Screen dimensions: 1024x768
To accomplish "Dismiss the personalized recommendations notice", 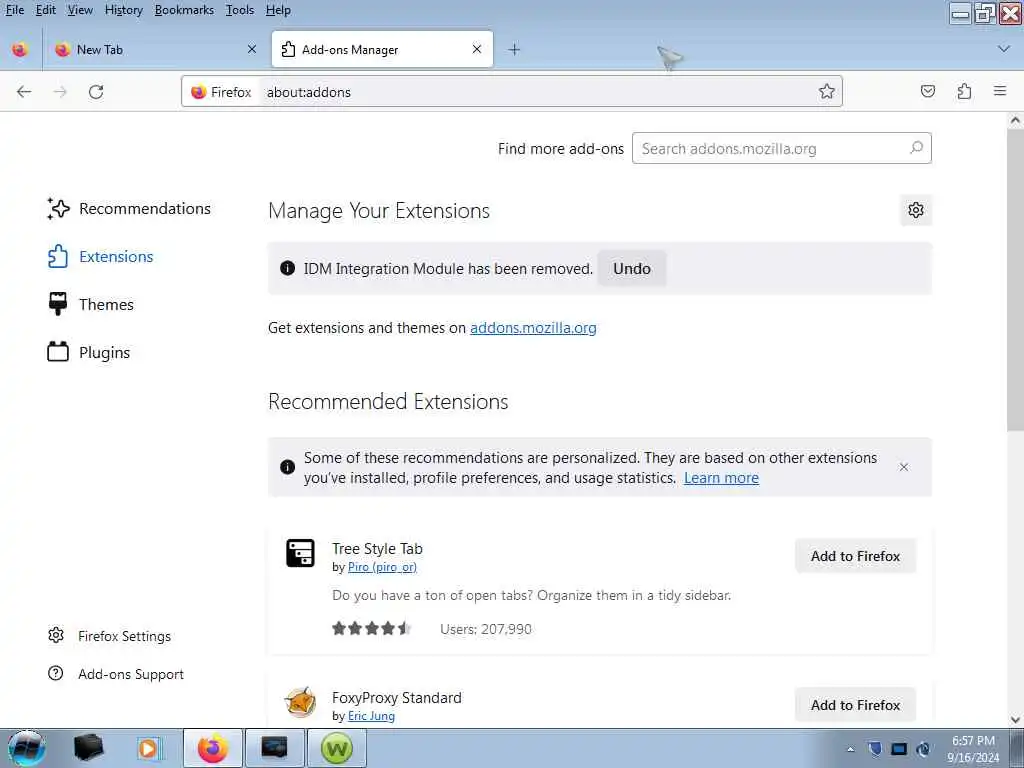I will click(x=904, y=467).
